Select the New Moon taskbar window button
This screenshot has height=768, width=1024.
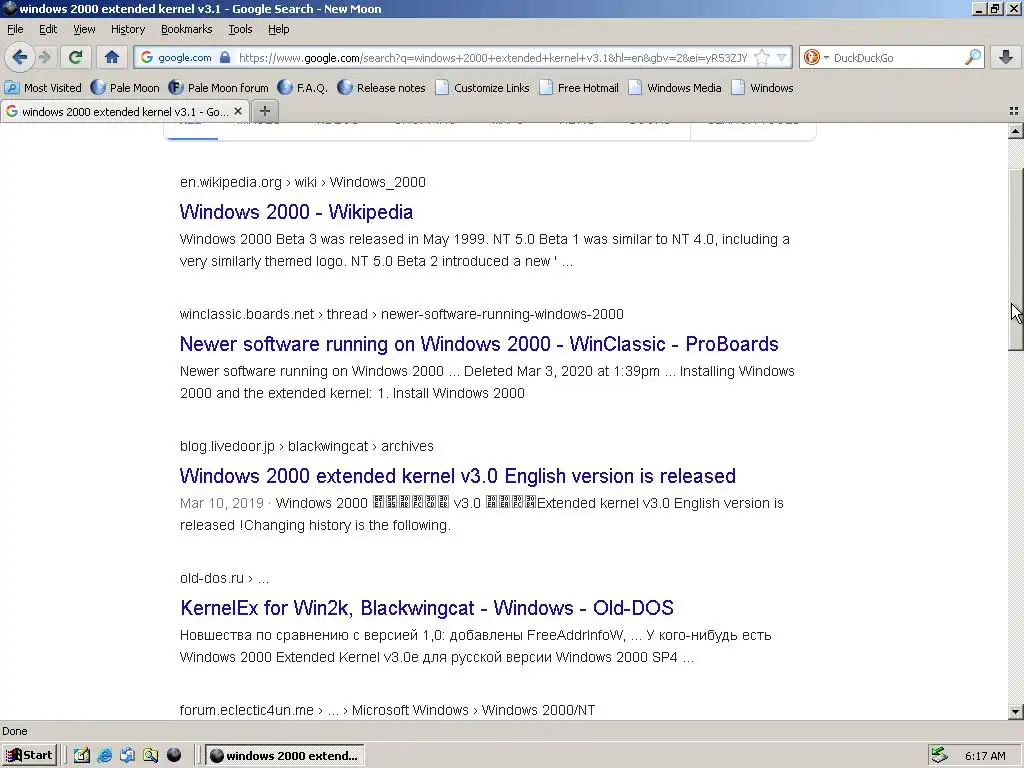pos(285,756)
